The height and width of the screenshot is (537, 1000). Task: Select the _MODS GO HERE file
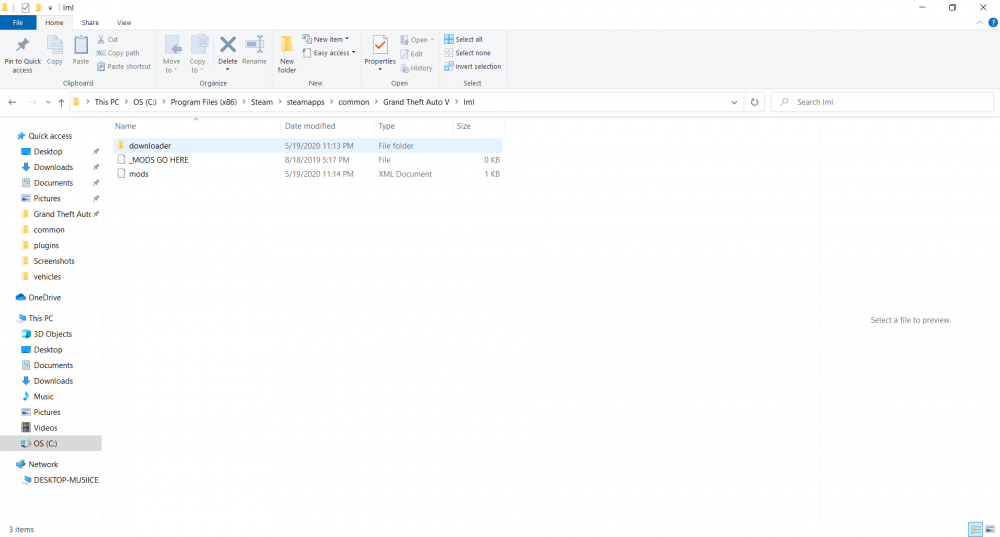tap(308, 160)
